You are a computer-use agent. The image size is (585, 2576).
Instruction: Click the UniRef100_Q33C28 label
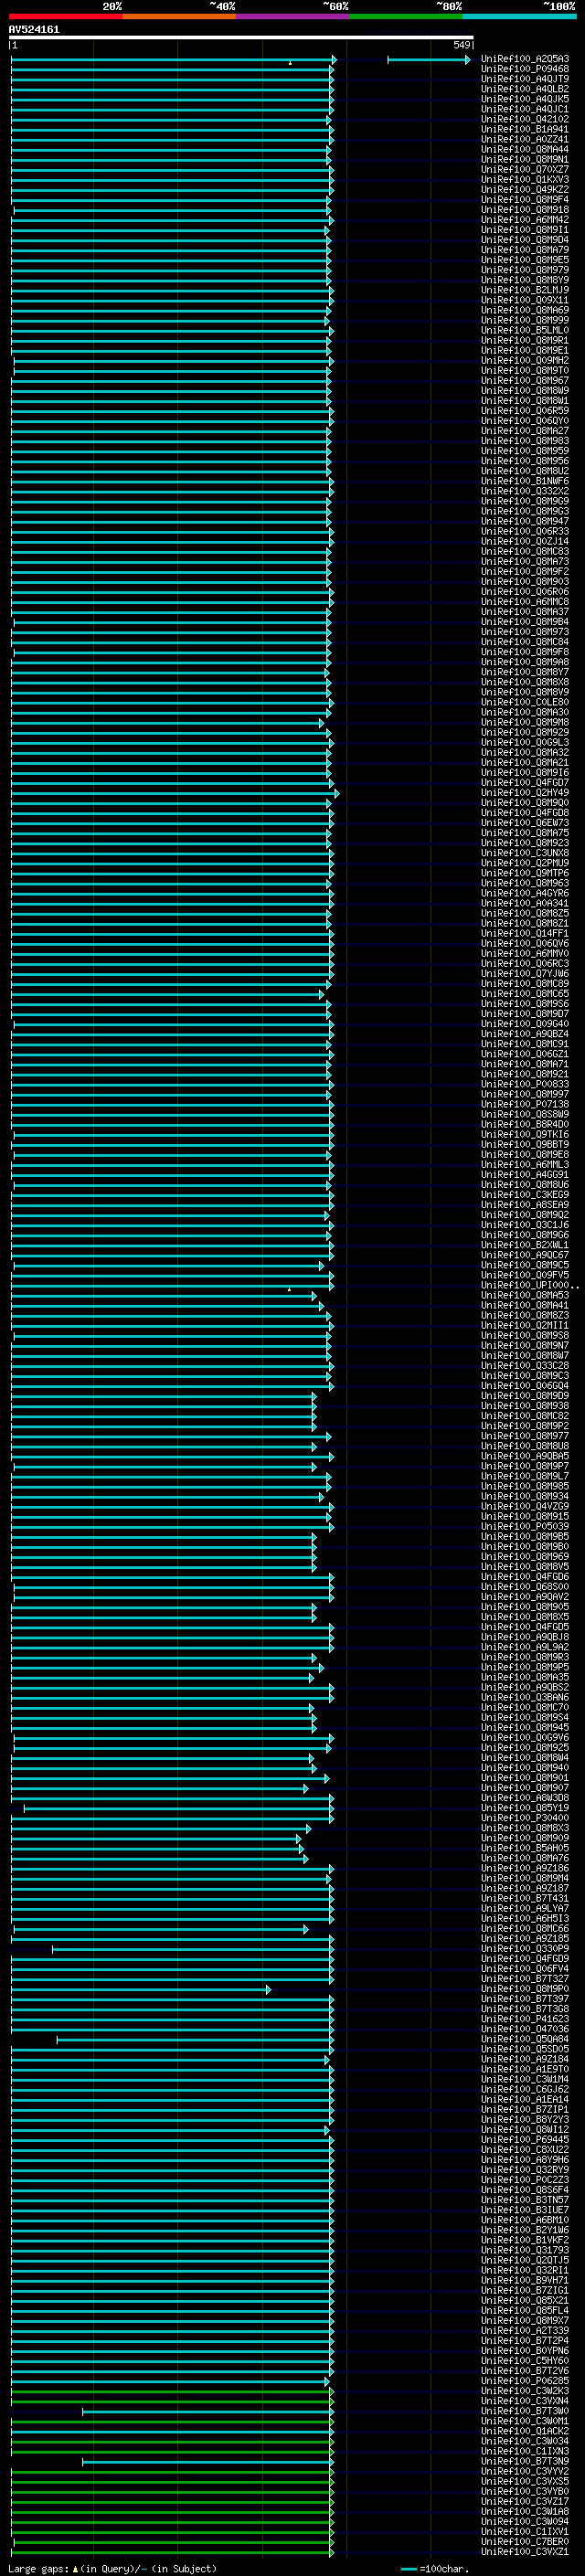[524, 1366]
